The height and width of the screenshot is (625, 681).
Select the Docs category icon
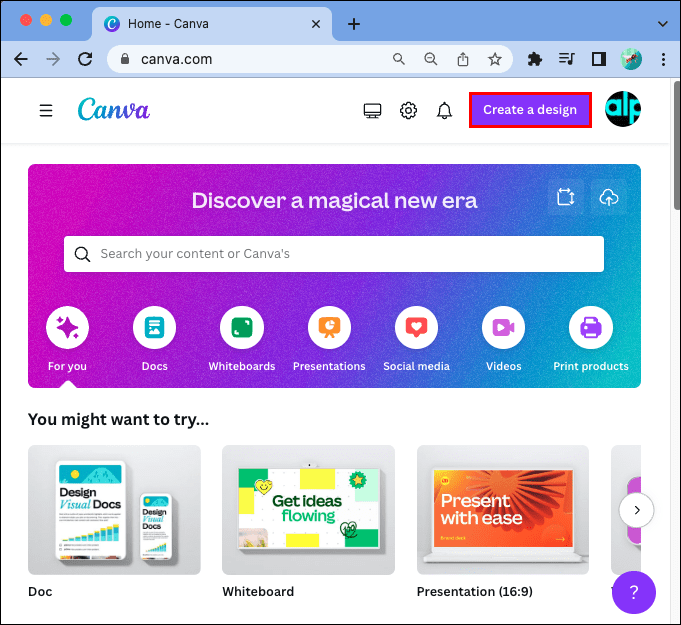click(155, 327)
